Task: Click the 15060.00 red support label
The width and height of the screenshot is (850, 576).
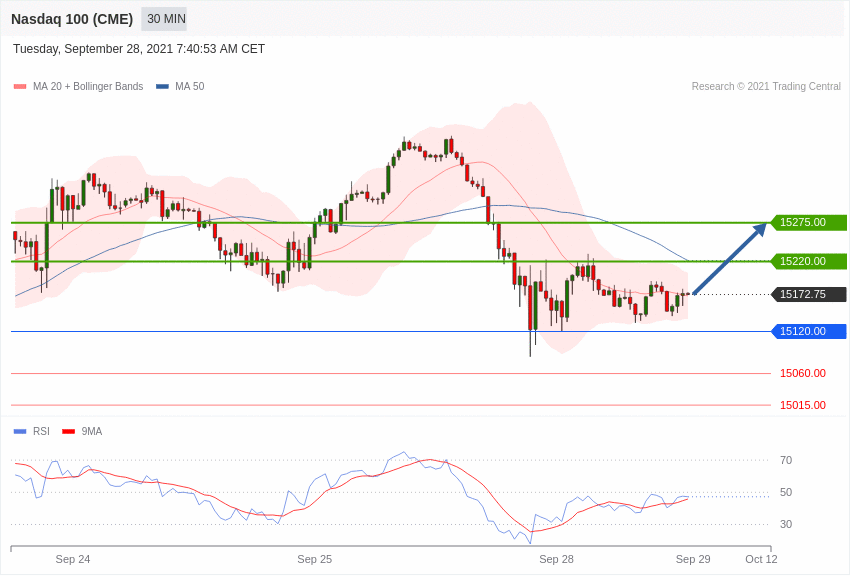Action: coord(803,373)
